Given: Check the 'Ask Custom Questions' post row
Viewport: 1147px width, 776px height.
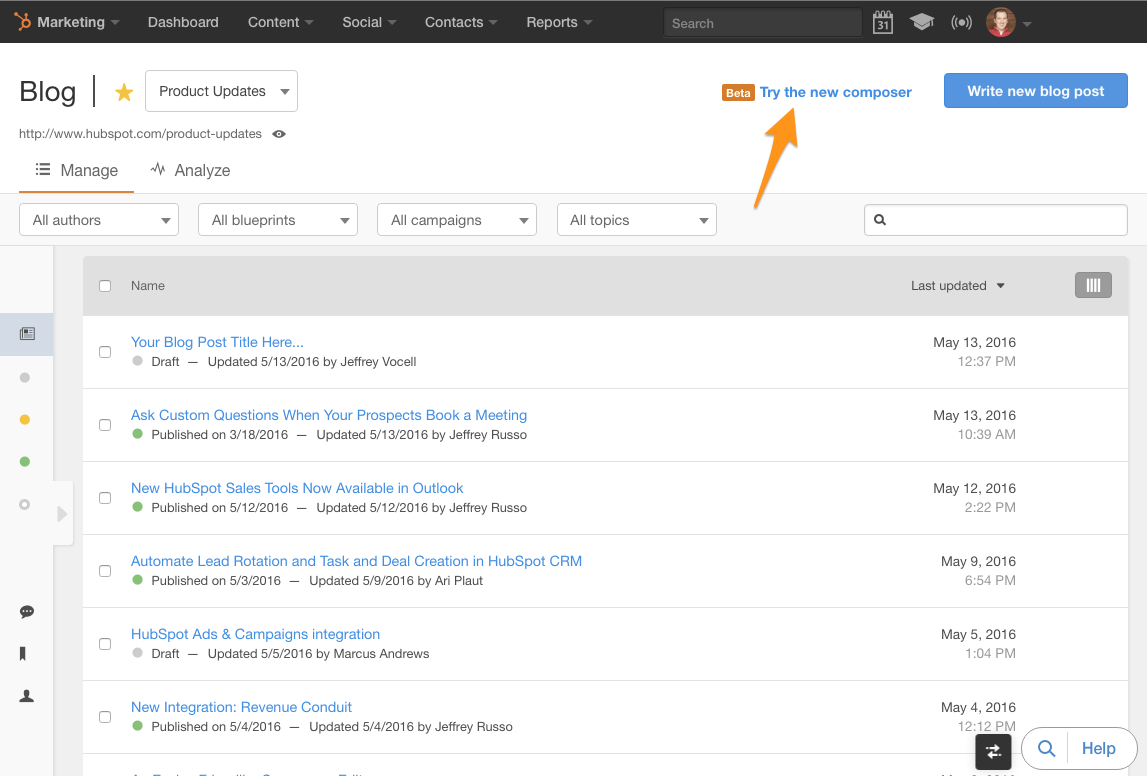Looking at the screenshot, I should click(105, 425).
